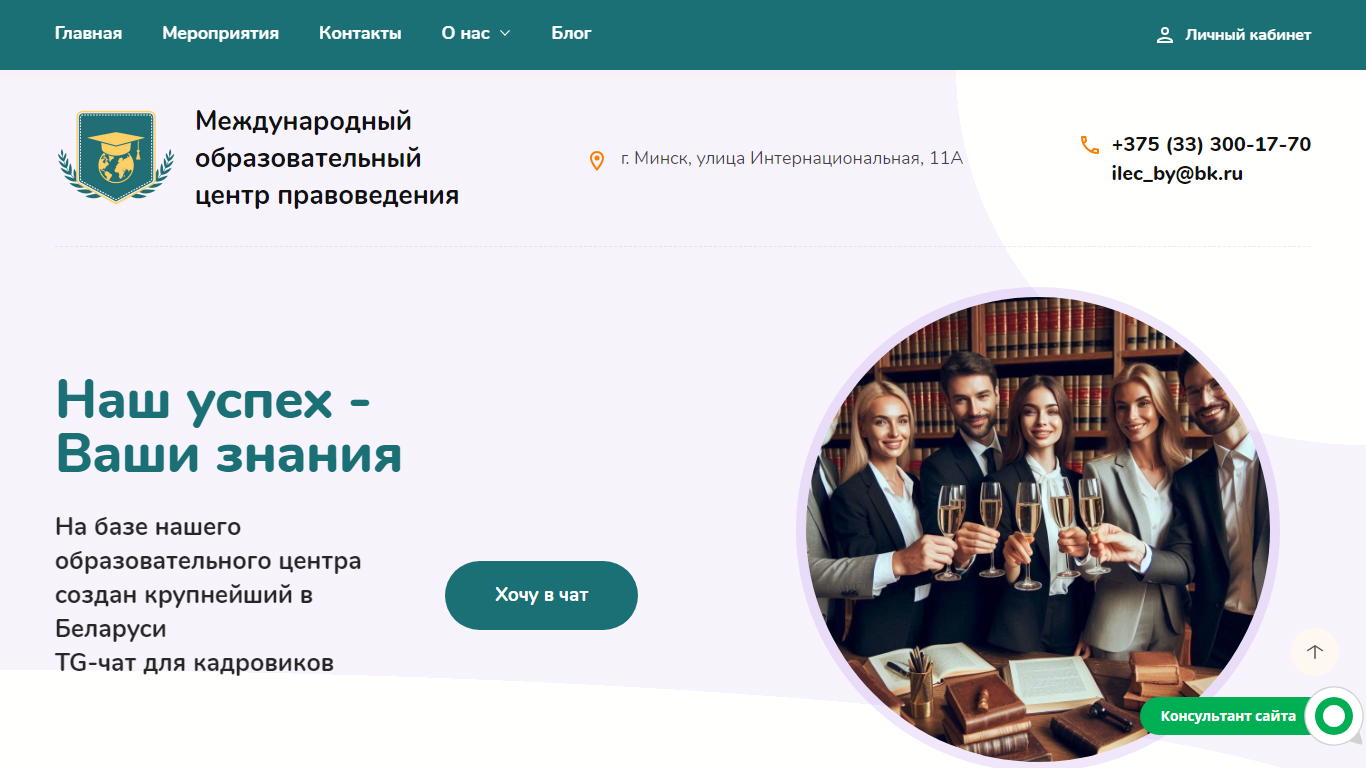Go to the Мероприятия menu item
This screenshot has width=1366, height=768.
(x=220, y=33)
